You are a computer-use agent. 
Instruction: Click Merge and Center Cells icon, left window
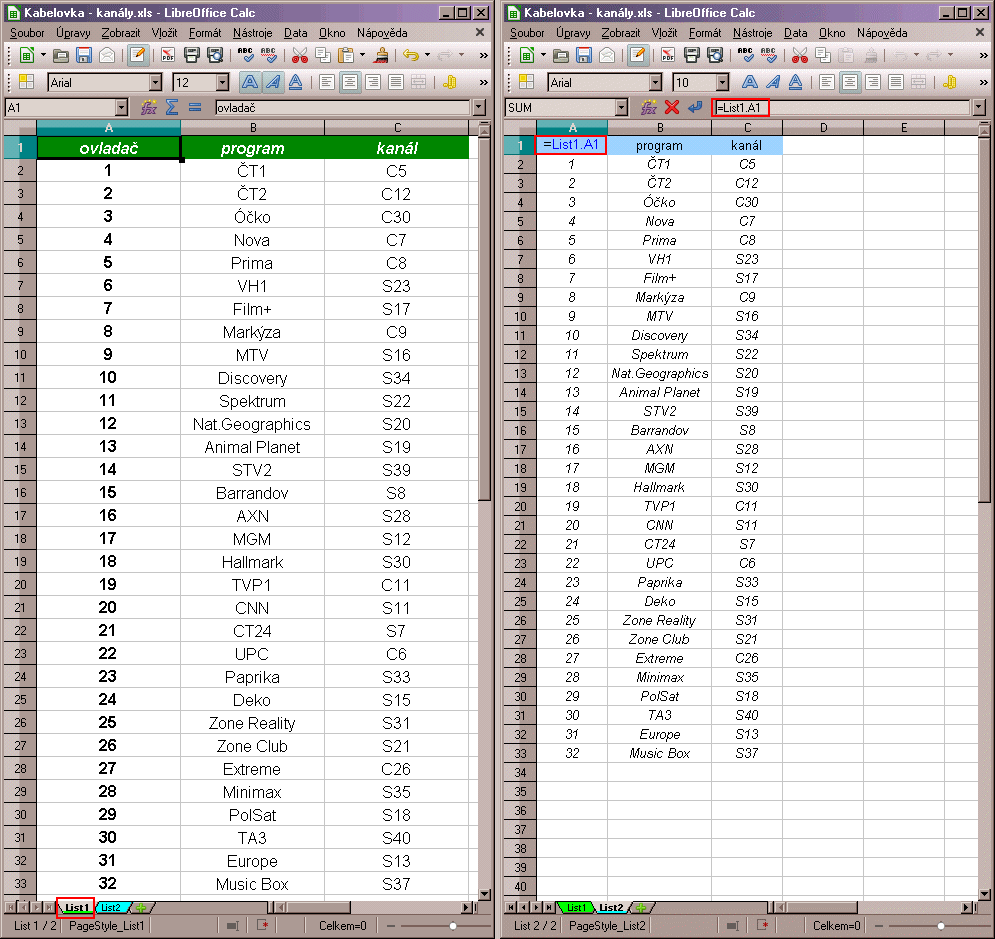pos(418,82)
